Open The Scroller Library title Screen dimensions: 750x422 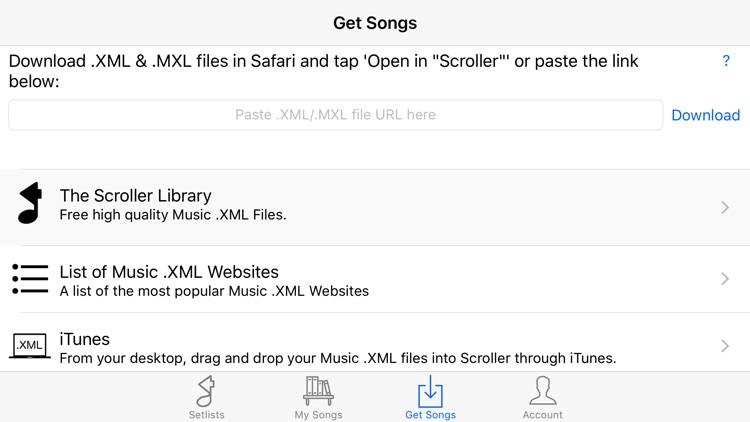pos(135,196)
